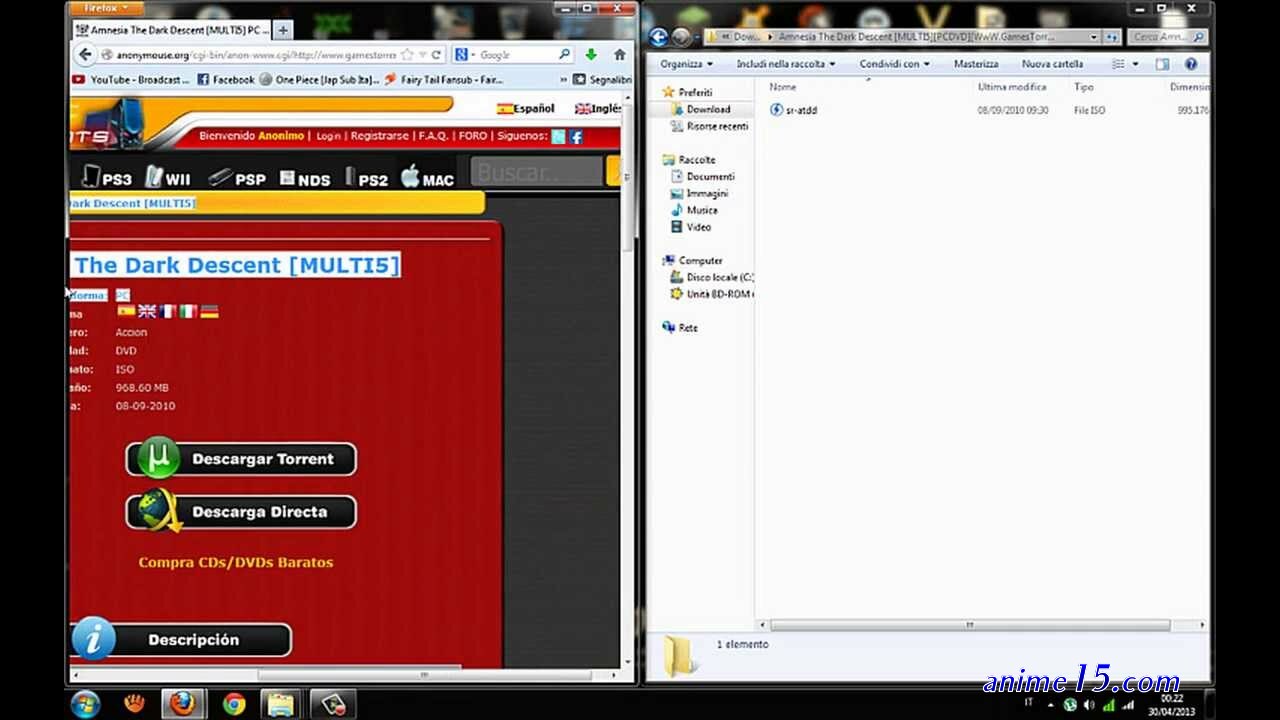The height and width of the screenshot is (720, 1280).
Task: Open Firefox downloads green arrow
Action: [591, 55]
